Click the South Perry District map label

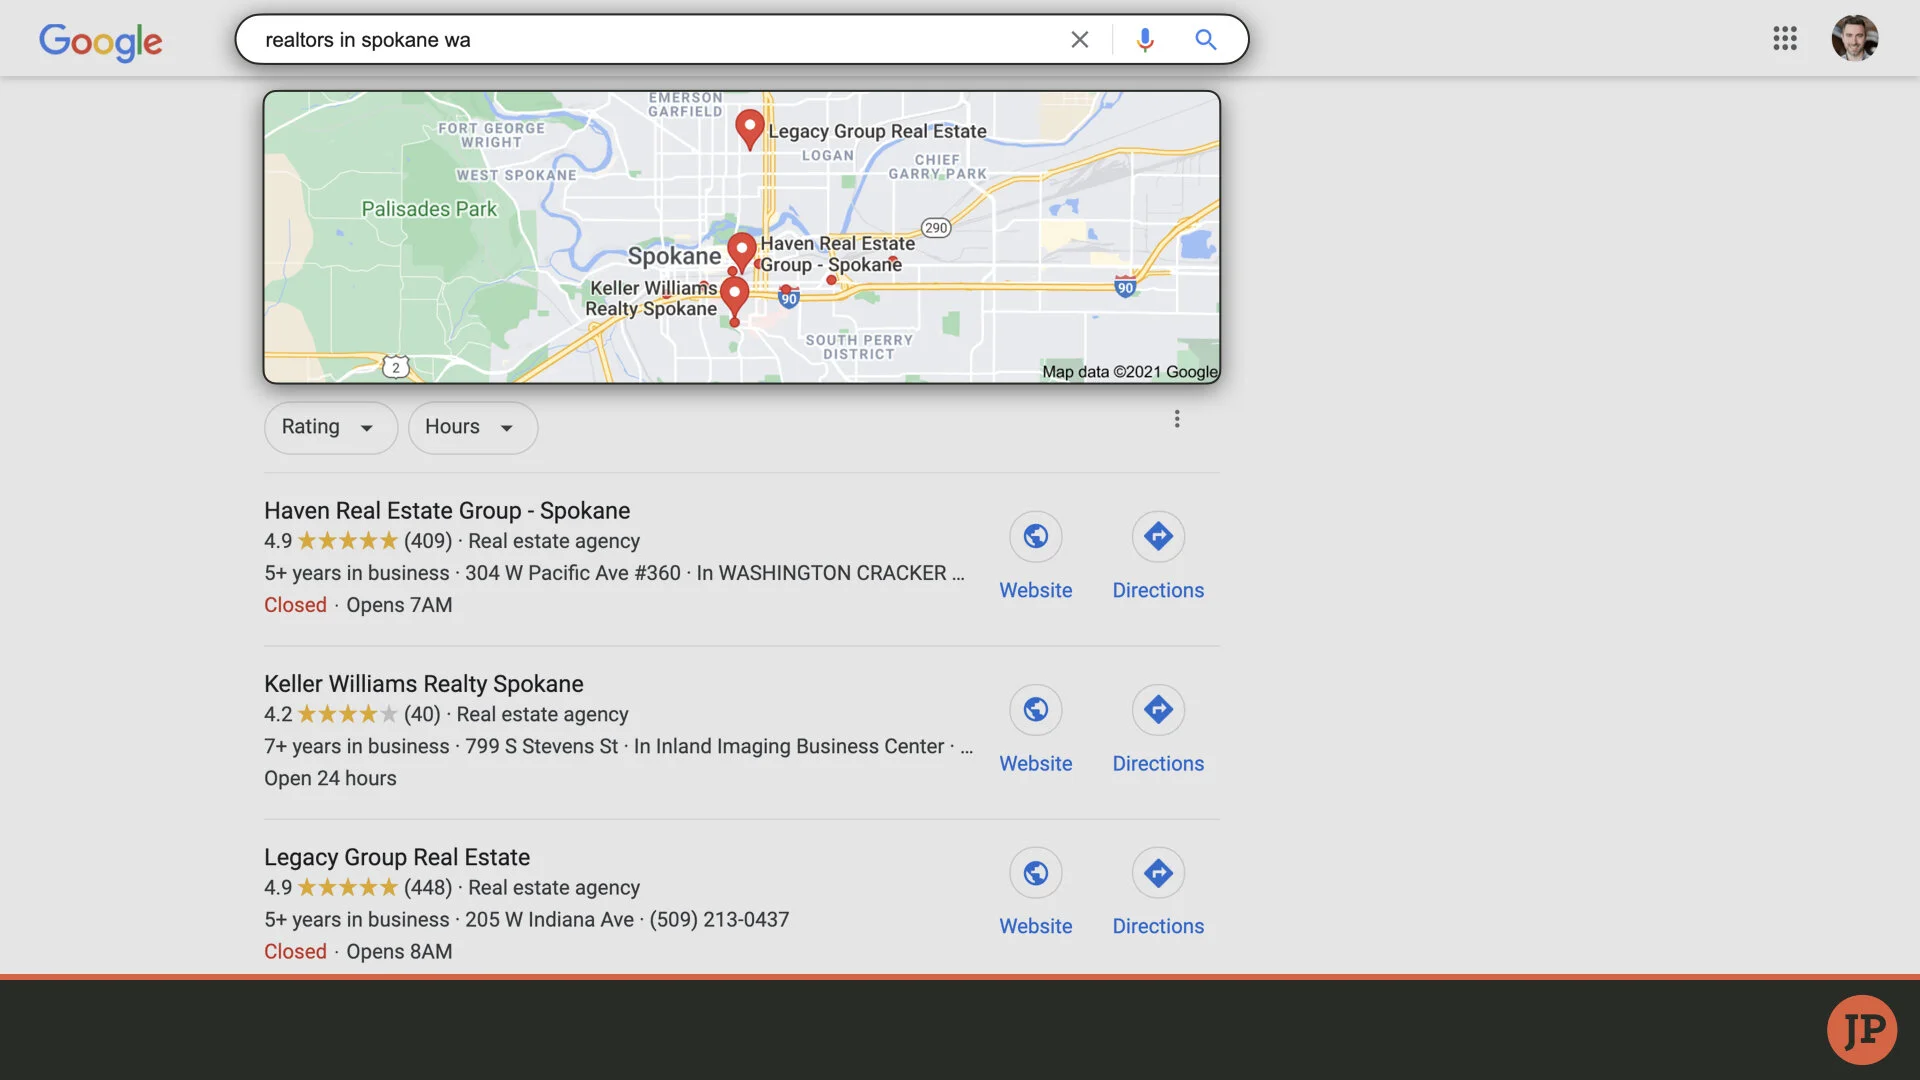point(859,347)
